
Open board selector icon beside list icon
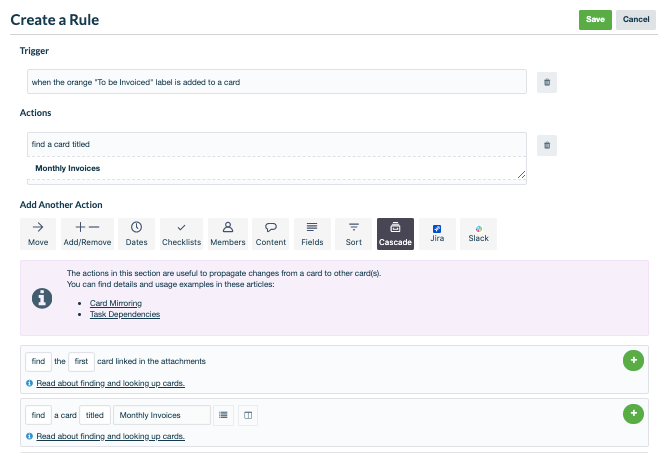pyautogui.click(x=249, y=414)
